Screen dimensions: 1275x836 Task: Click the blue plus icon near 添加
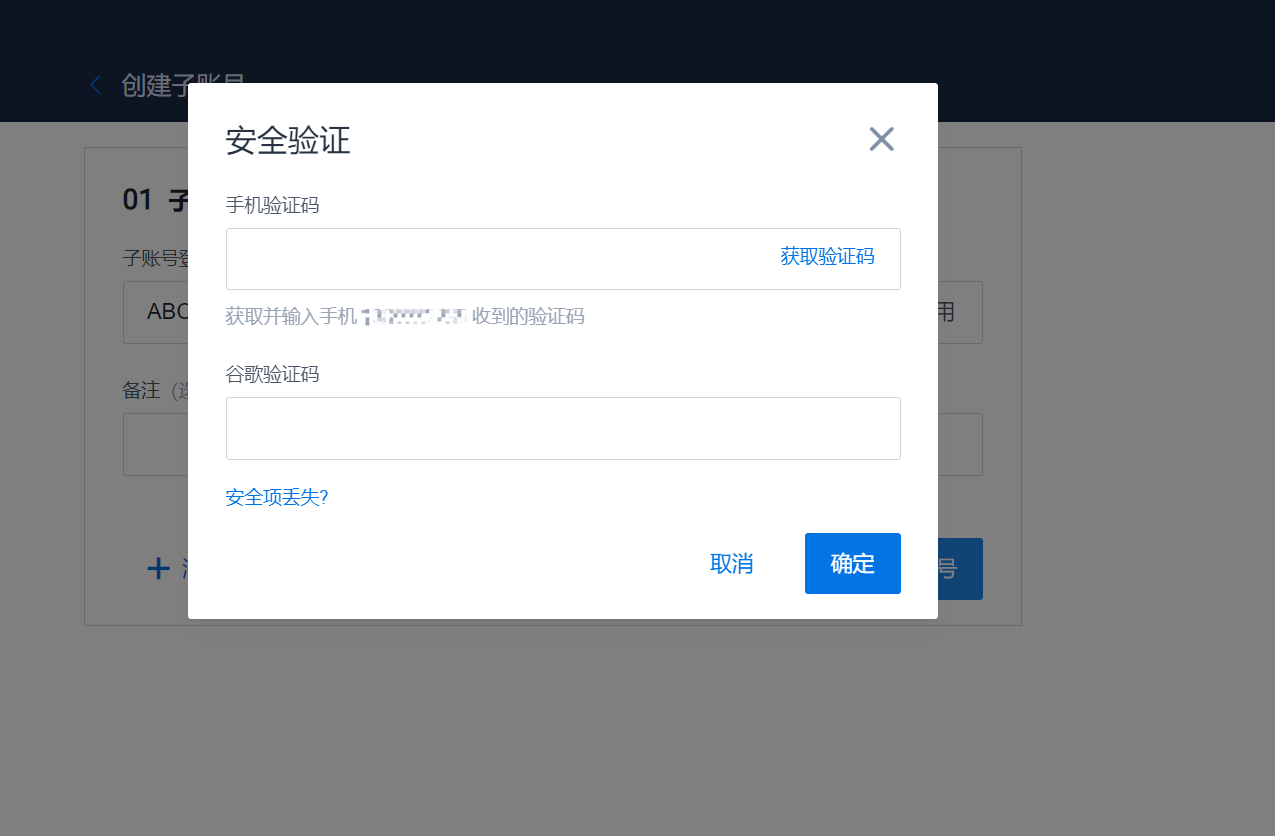[157, 568]
